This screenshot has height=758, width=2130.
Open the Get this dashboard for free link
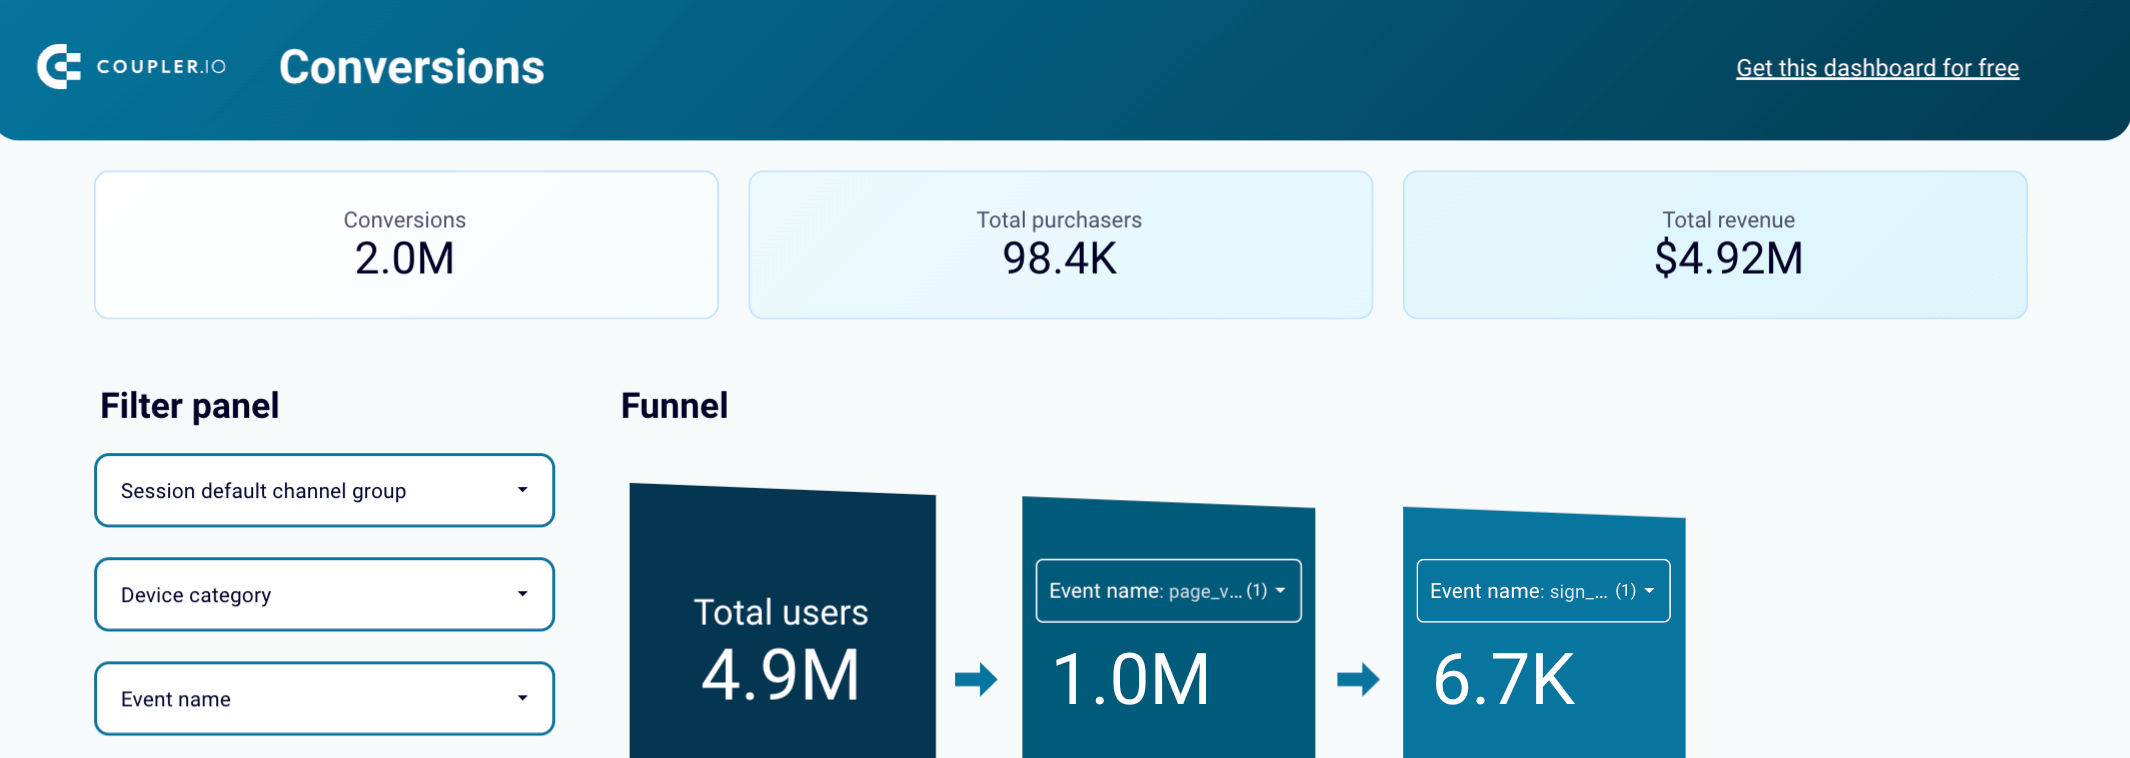[1877, 68]
